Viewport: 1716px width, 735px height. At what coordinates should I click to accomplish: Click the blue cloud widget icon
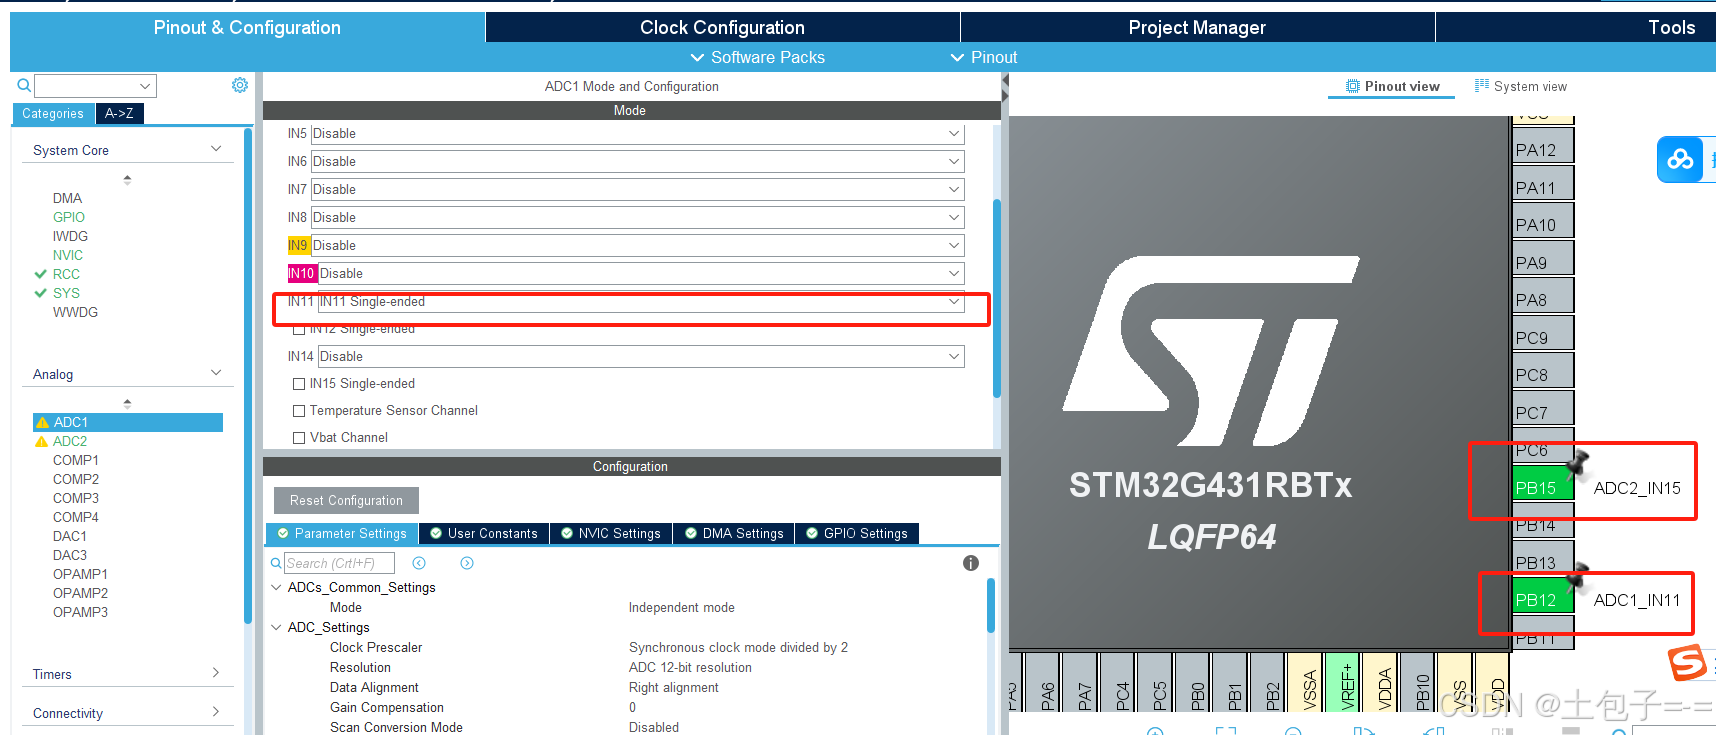1680,160
